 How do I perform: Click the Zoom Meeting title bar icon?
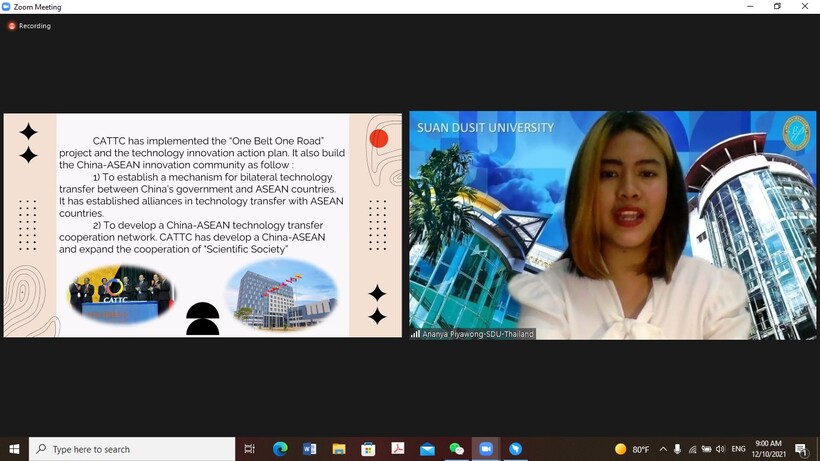(x=6, y=7)
